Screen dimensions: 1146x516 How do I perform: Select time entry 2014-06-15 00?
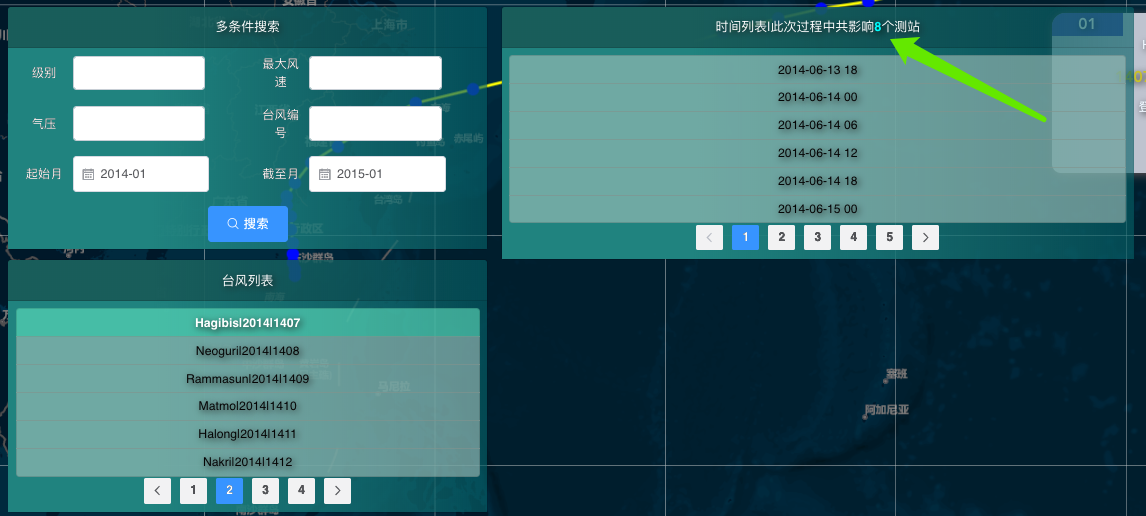click(817, 209)
